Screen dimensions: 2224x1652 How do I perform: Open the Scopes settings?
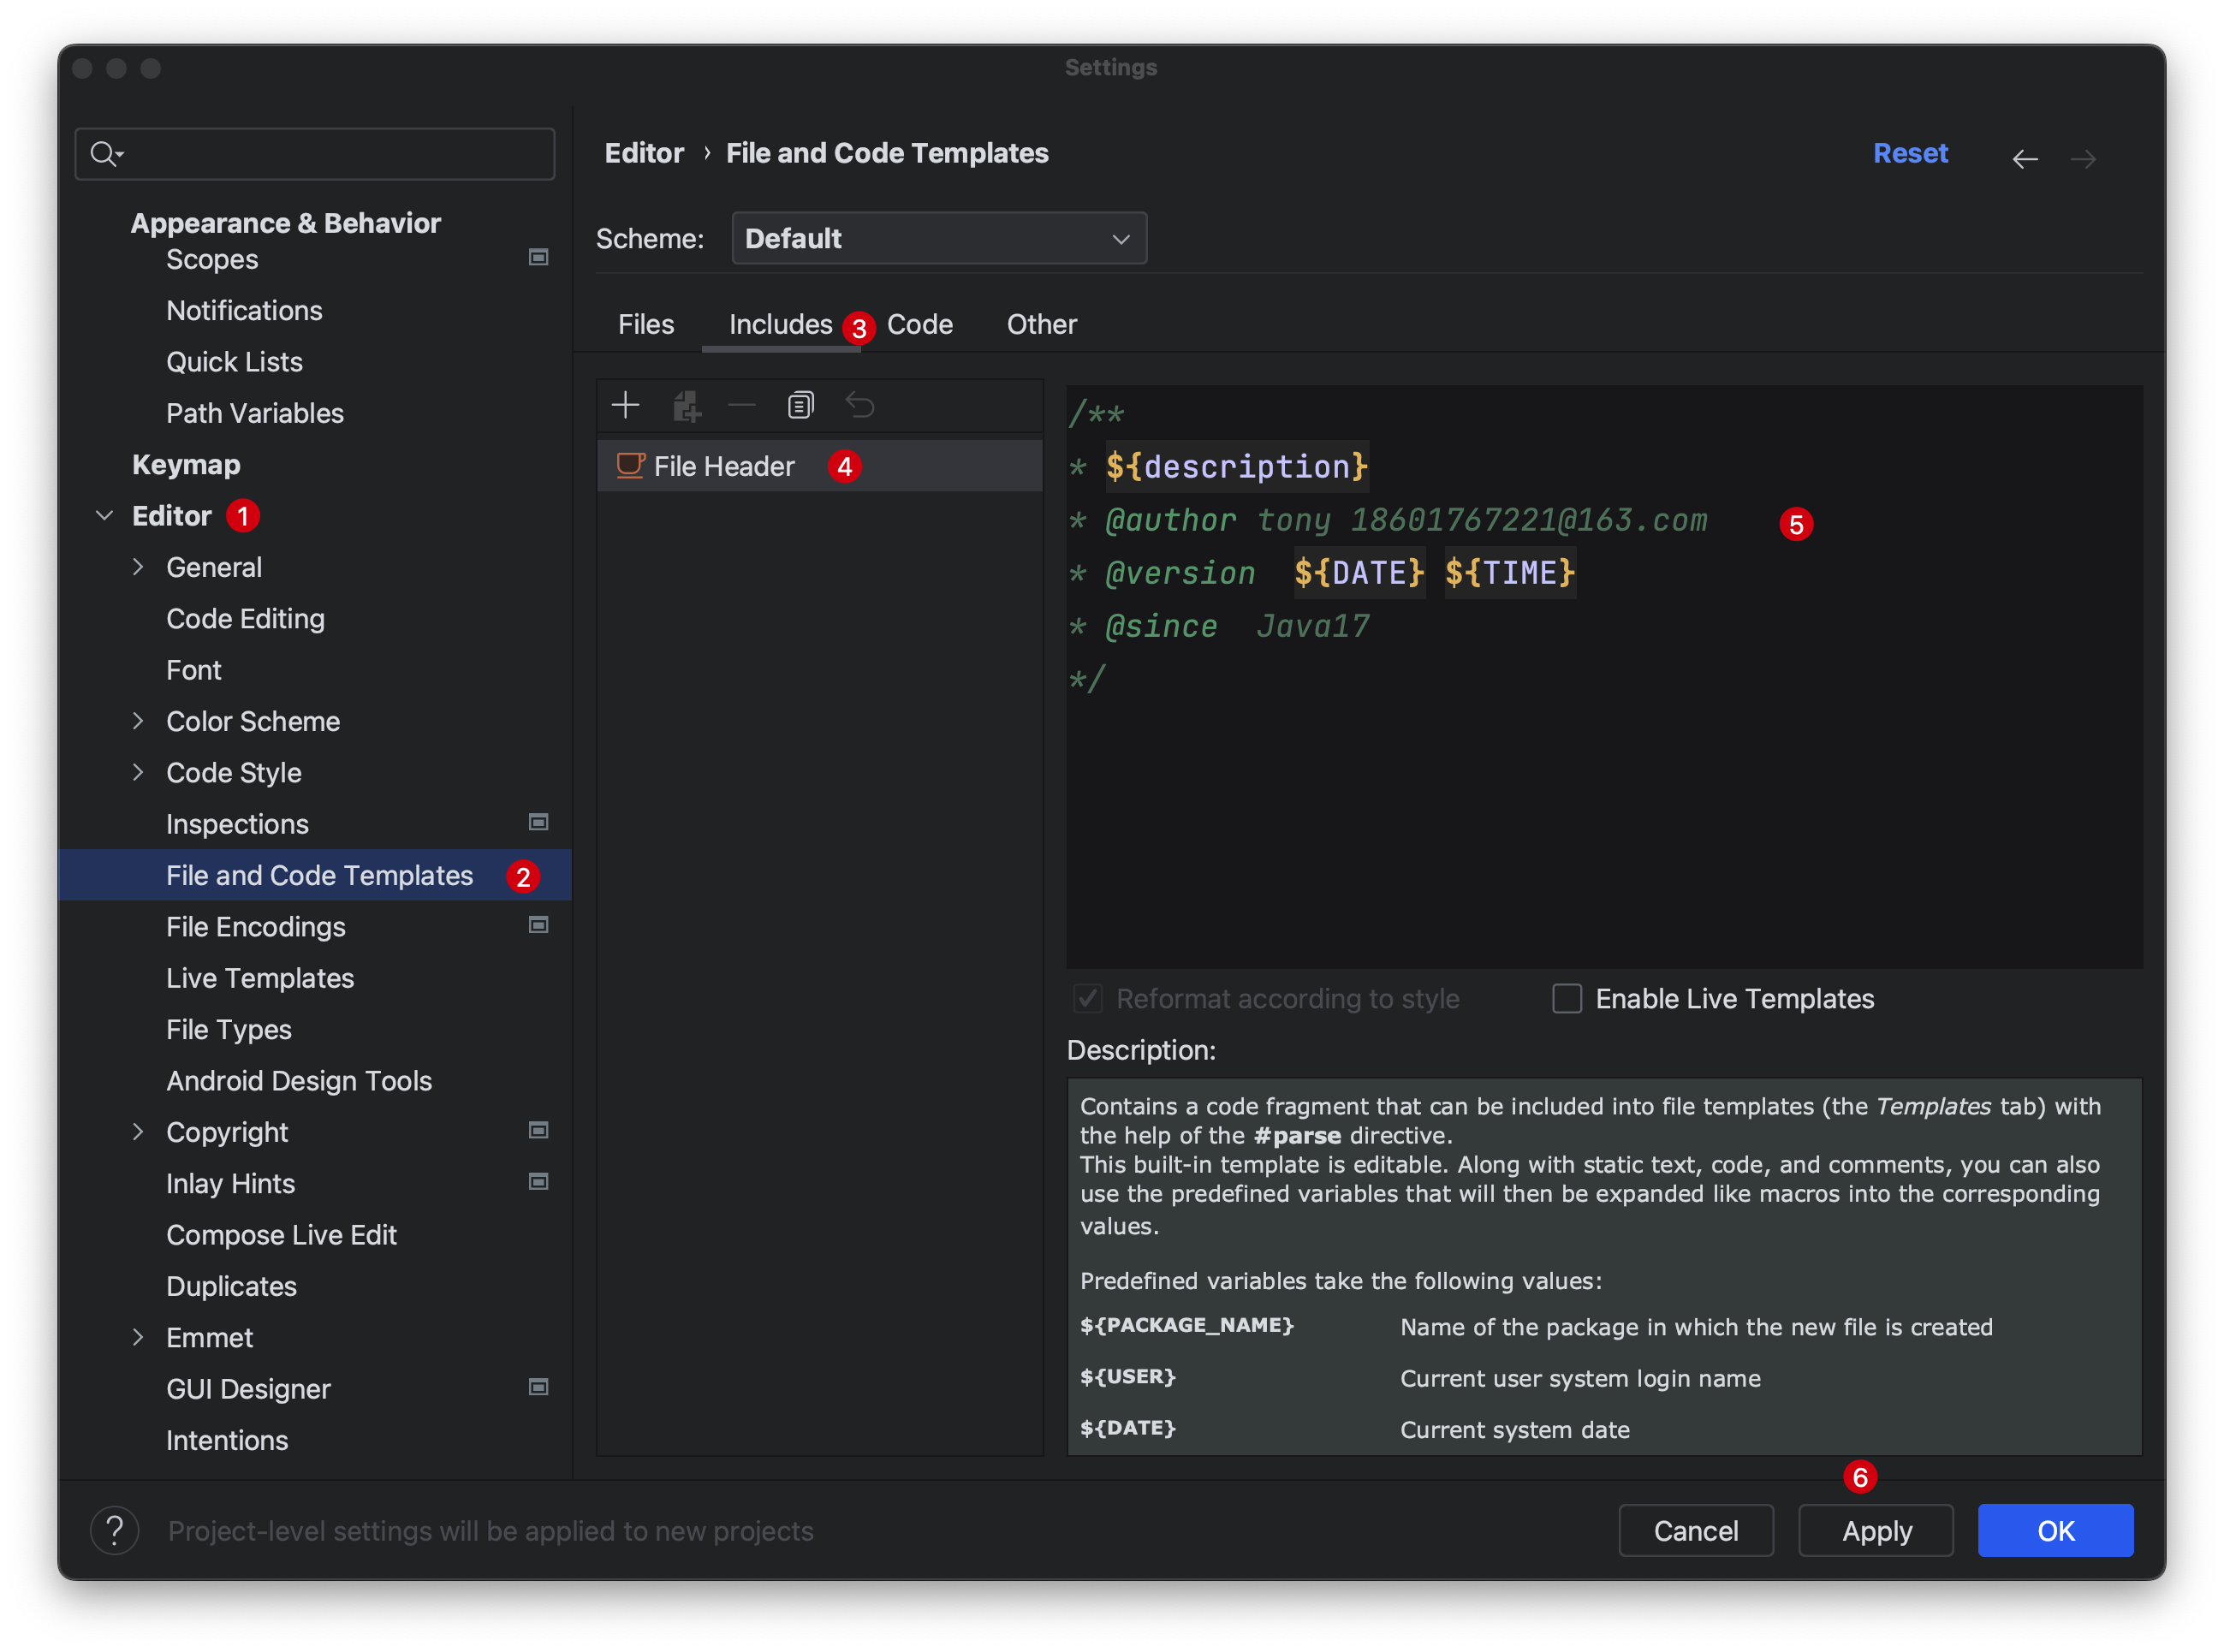pos(212,259)
